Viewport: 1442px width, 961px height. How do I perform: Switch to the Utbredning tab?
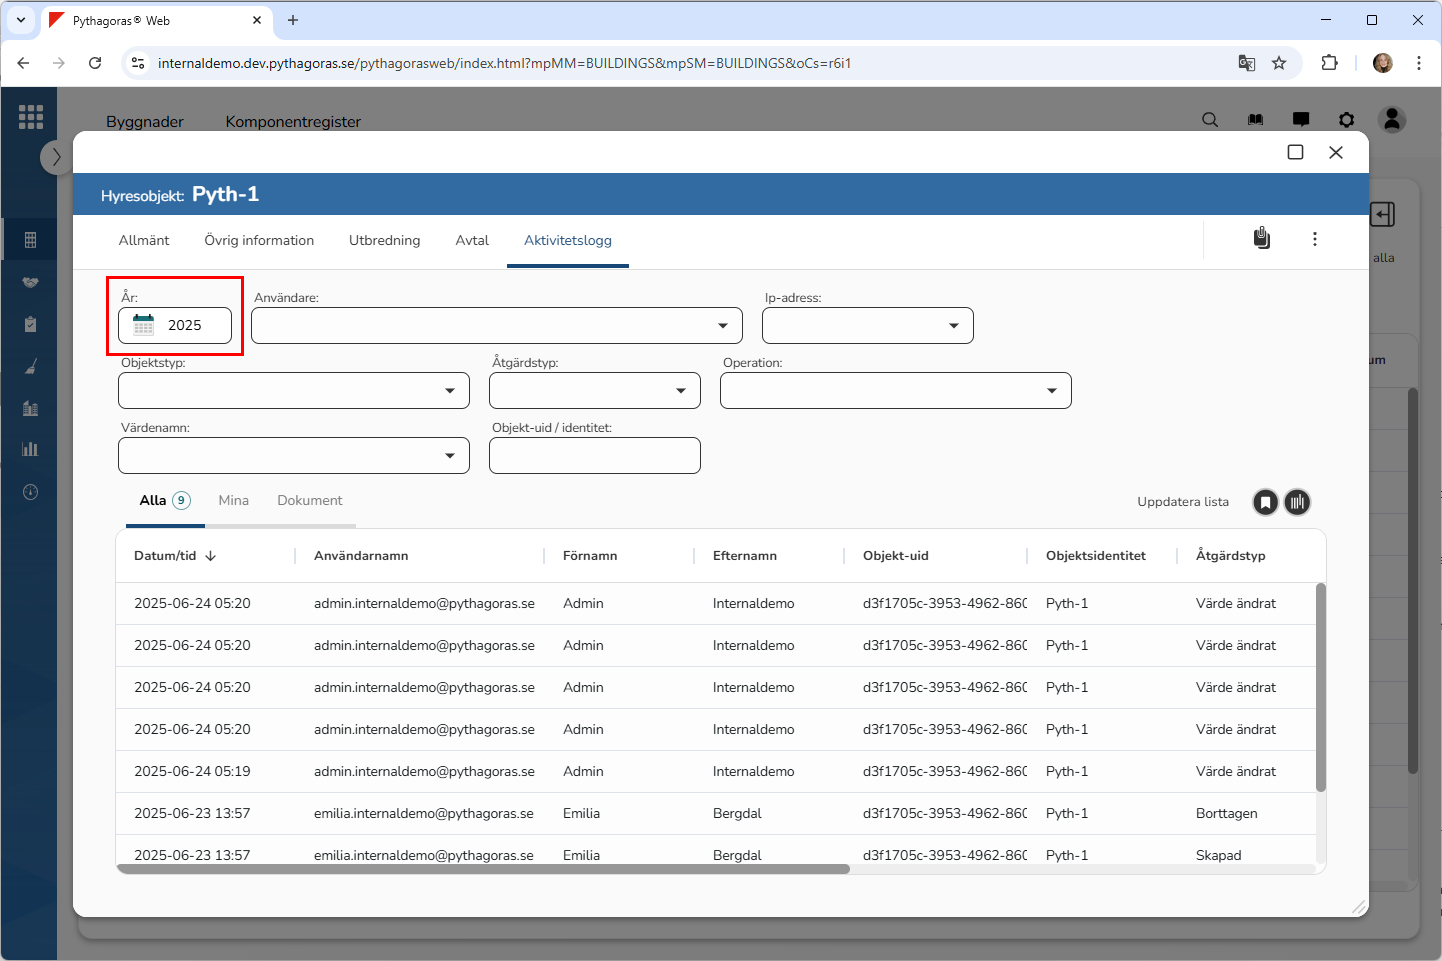coord(384,240)
